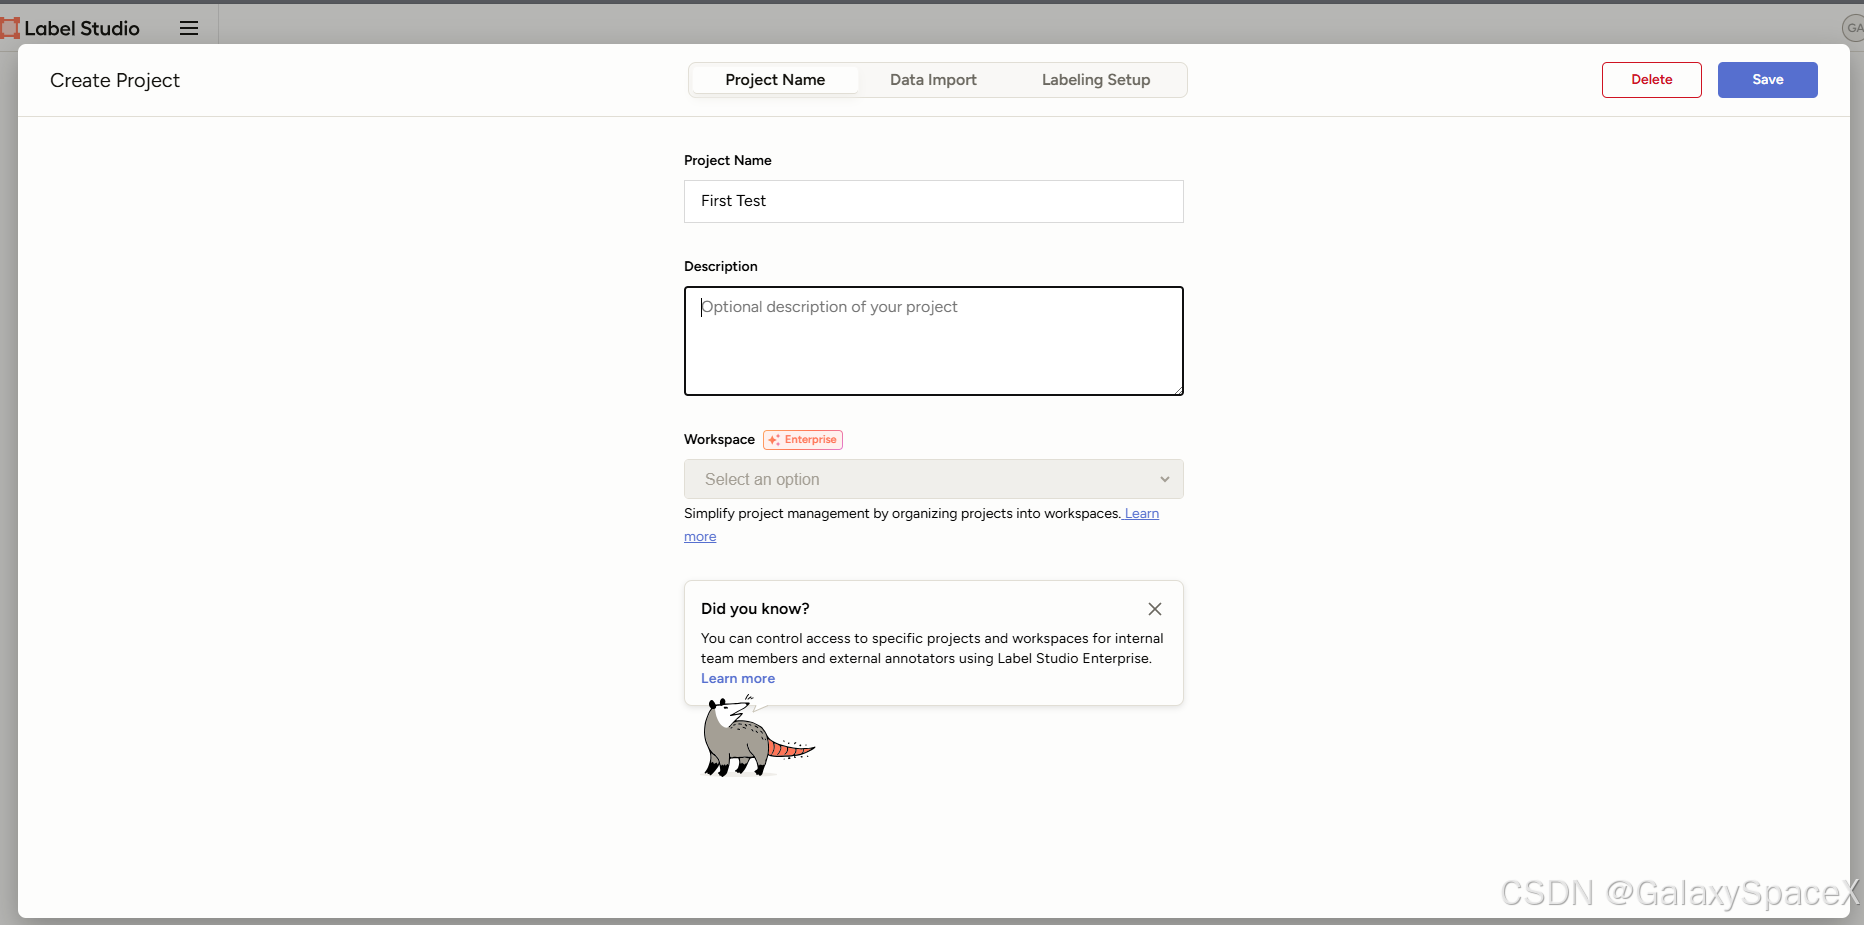Select the Project Name tab
This screenshot has height=925, width=1864.
pos(775,80)
